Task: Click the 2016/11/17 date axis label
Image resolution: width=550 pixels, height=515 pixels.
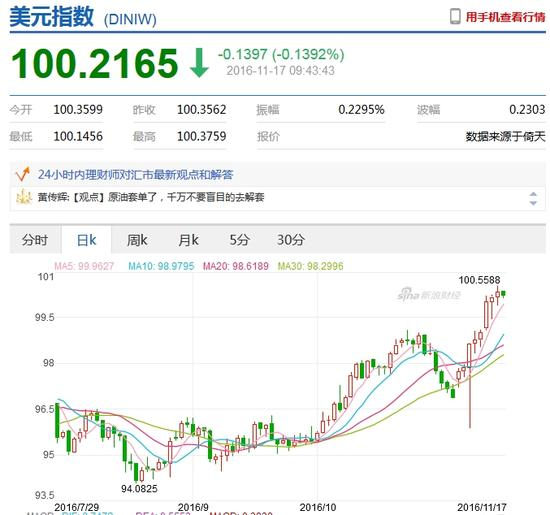Action: [482, 507]
